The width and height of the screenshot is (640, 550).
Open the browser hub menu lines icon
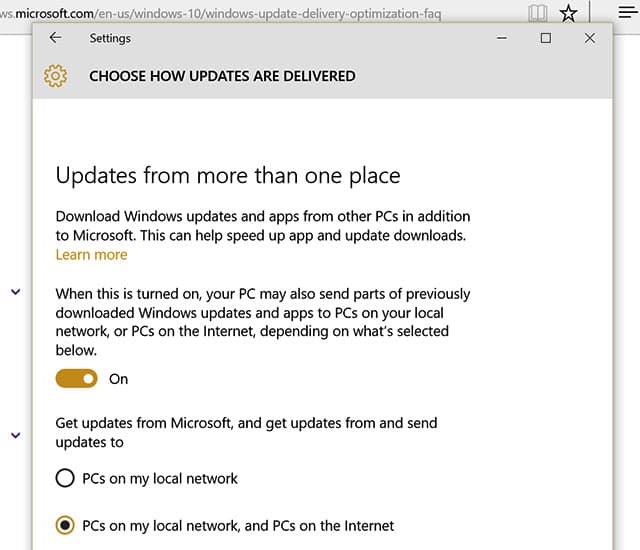[x=628, y=12]
